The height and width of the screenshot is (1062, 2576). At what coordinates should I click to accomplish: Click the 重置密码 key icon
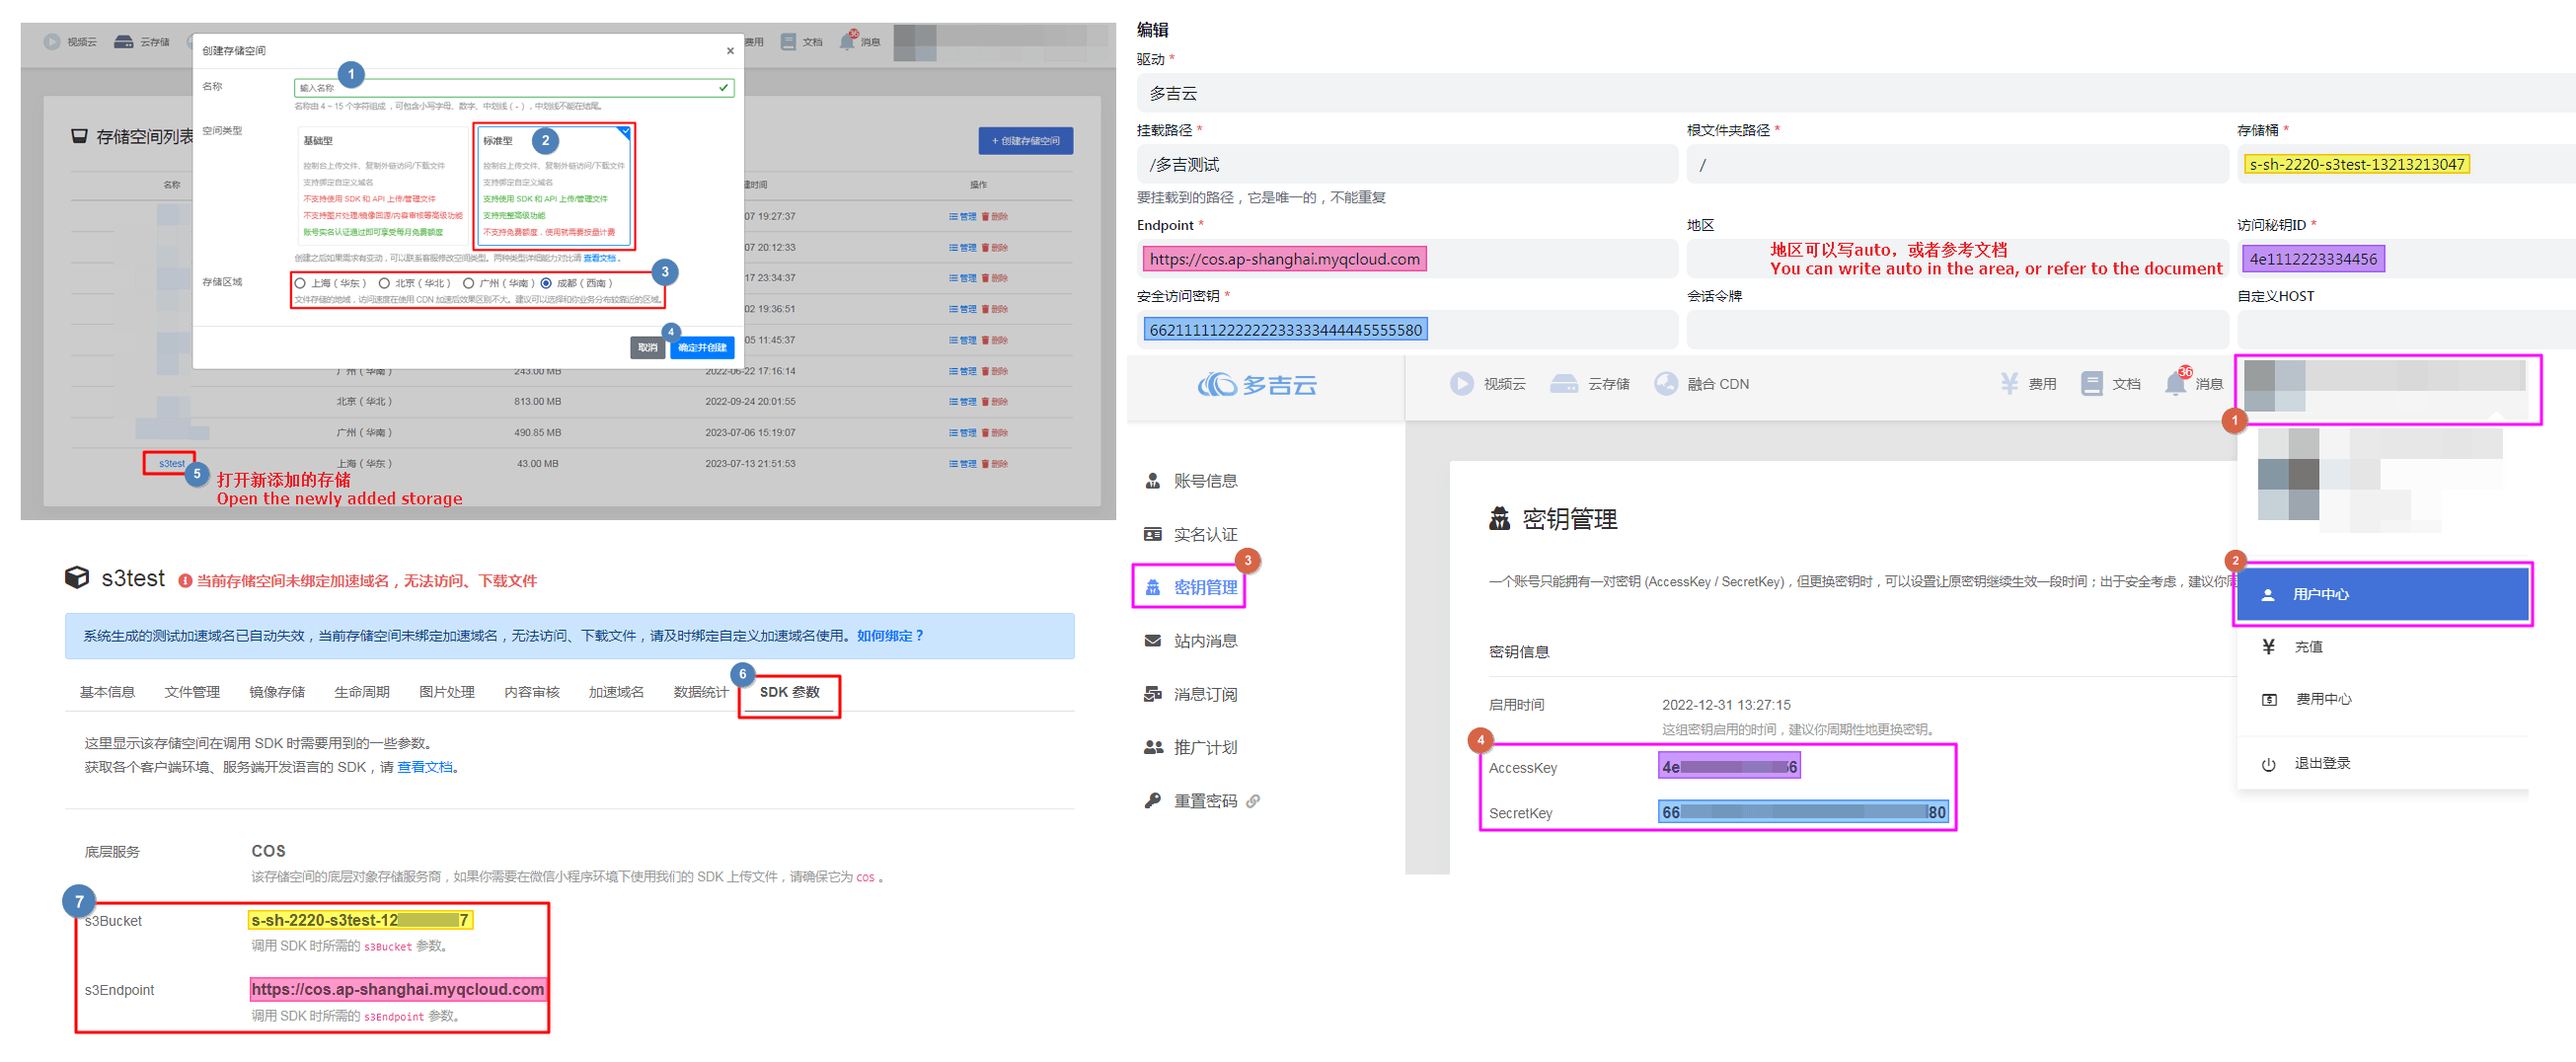pos(1153,800)
